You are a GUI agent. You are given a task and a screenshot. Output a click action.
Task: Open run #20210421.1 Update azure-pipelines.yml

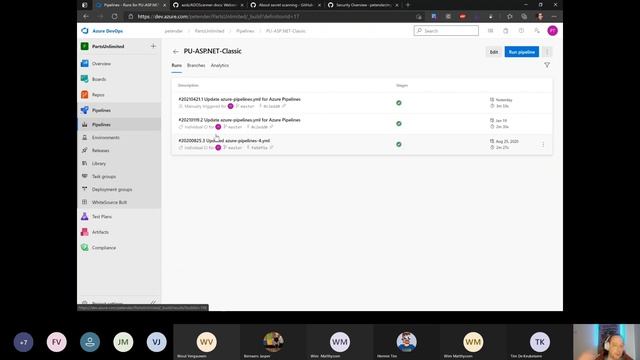pos(240,99)
